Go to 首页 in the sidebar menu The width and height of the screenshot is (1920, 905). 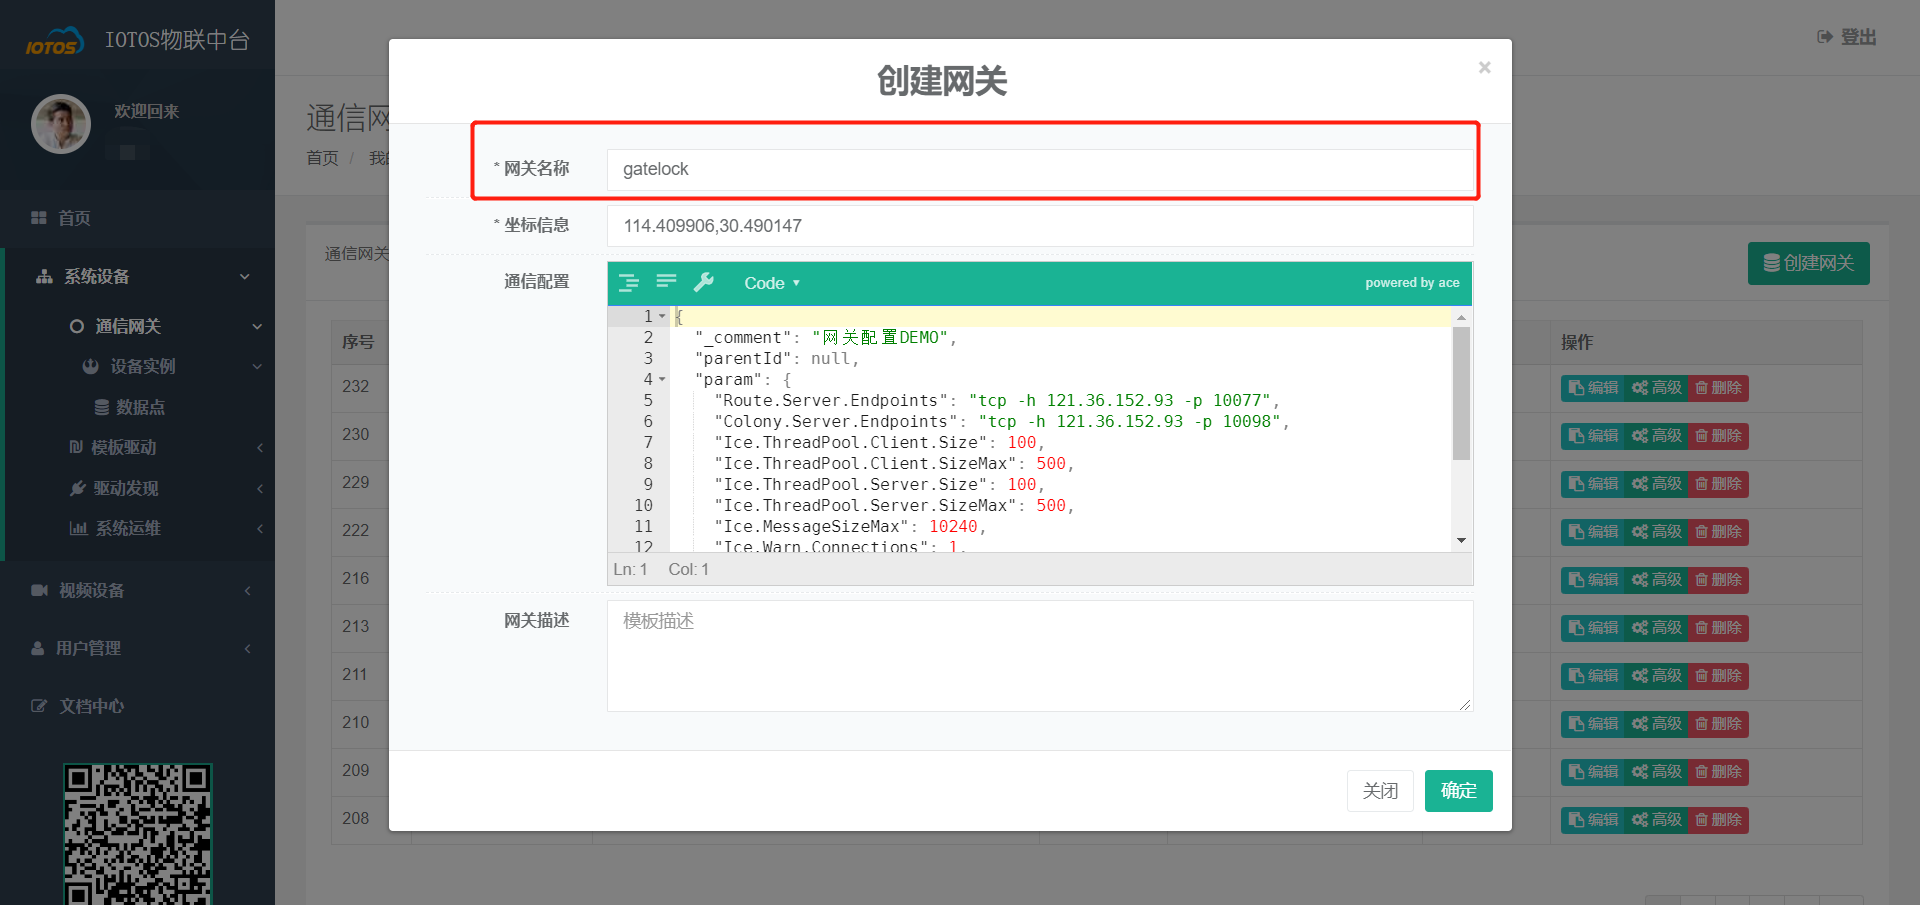(x=74, y=219)
